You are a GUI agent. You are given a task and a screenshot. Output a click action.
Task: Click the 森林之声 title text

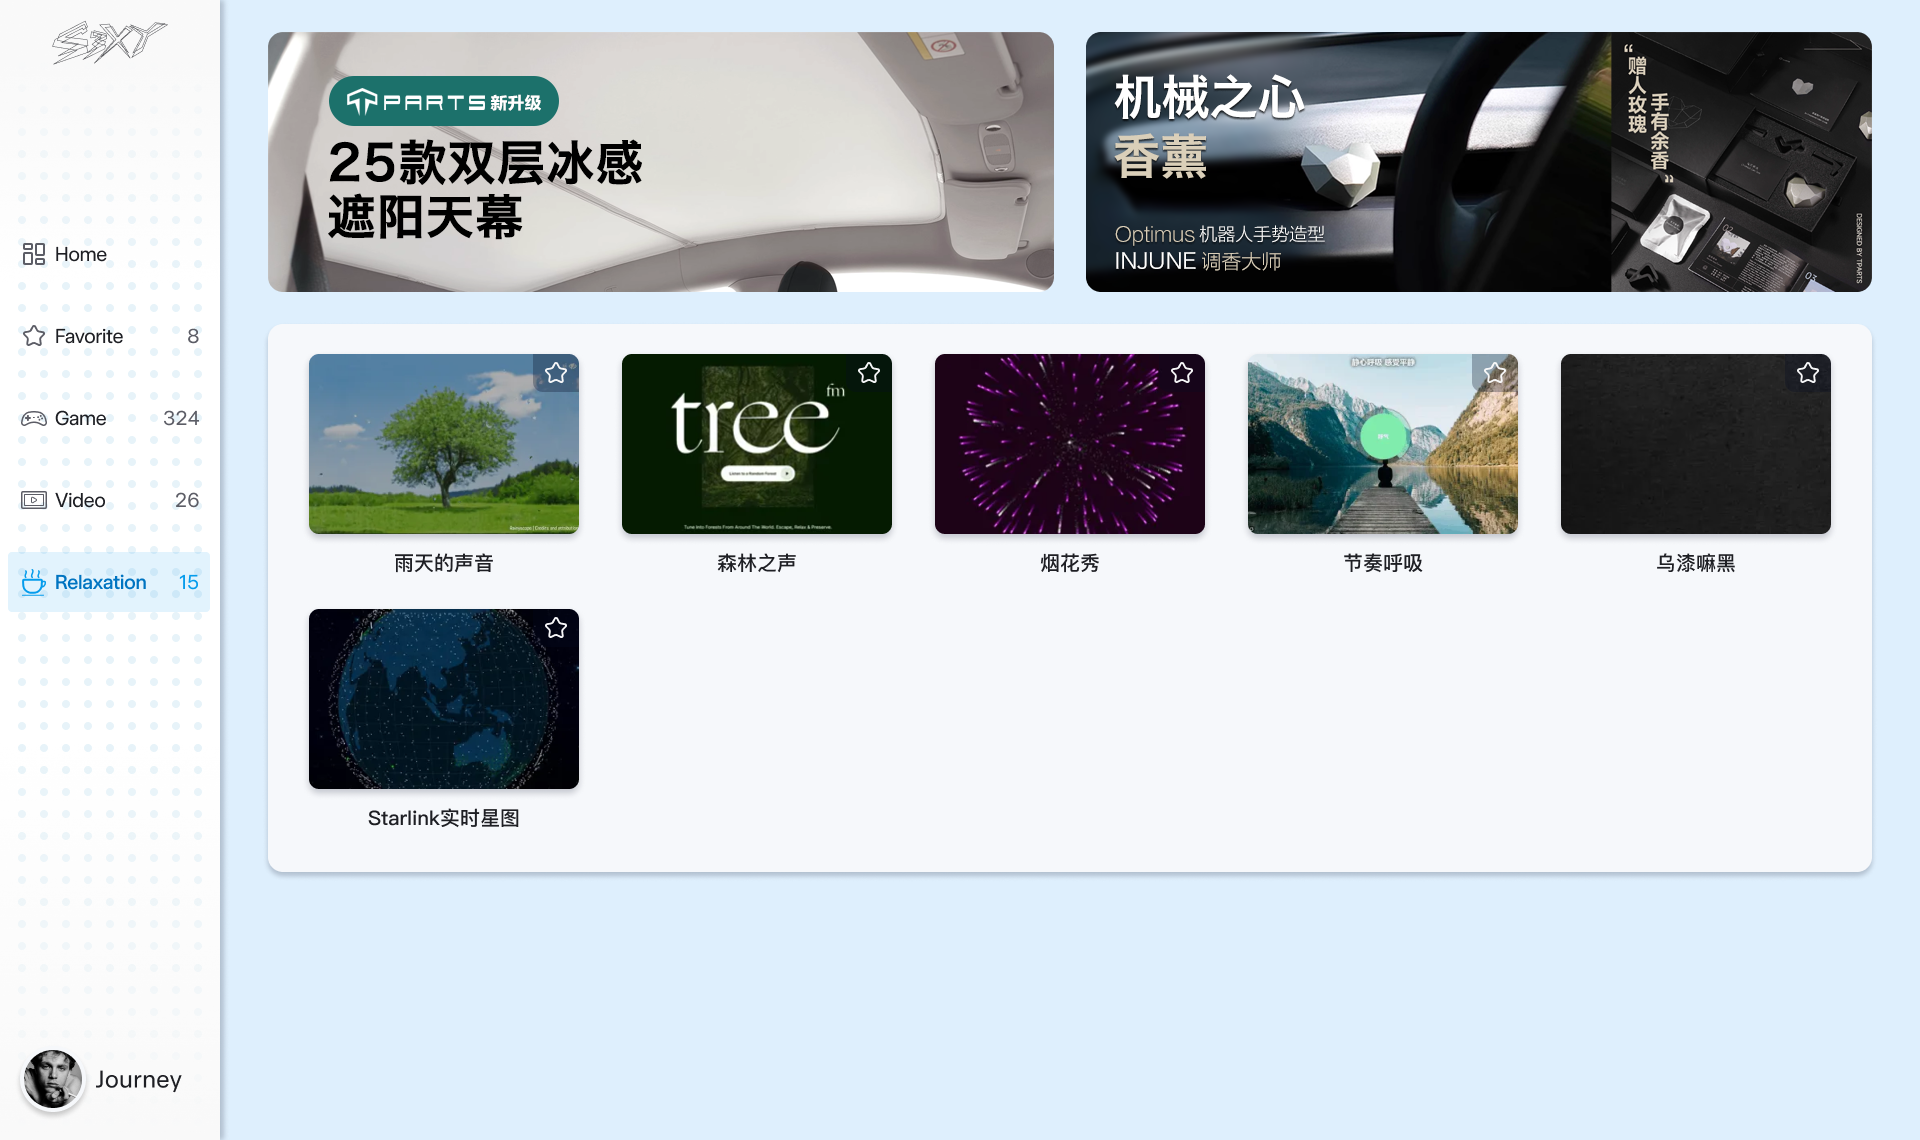pyautogui.click(x=757, y=563)
